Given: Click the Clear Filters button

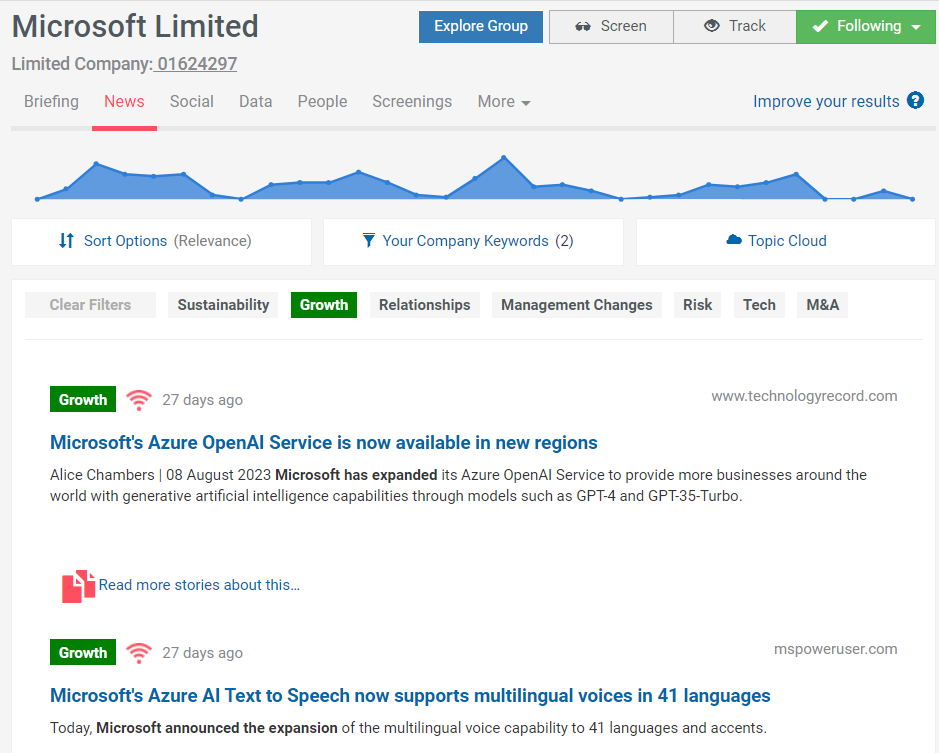Looking at the screenshot, I should pyautogui.click(x=90, y=305).
